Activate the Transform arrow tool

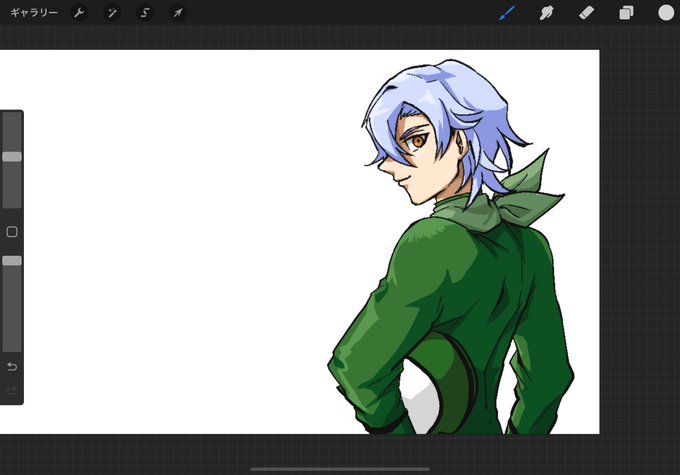click(178, 13)
